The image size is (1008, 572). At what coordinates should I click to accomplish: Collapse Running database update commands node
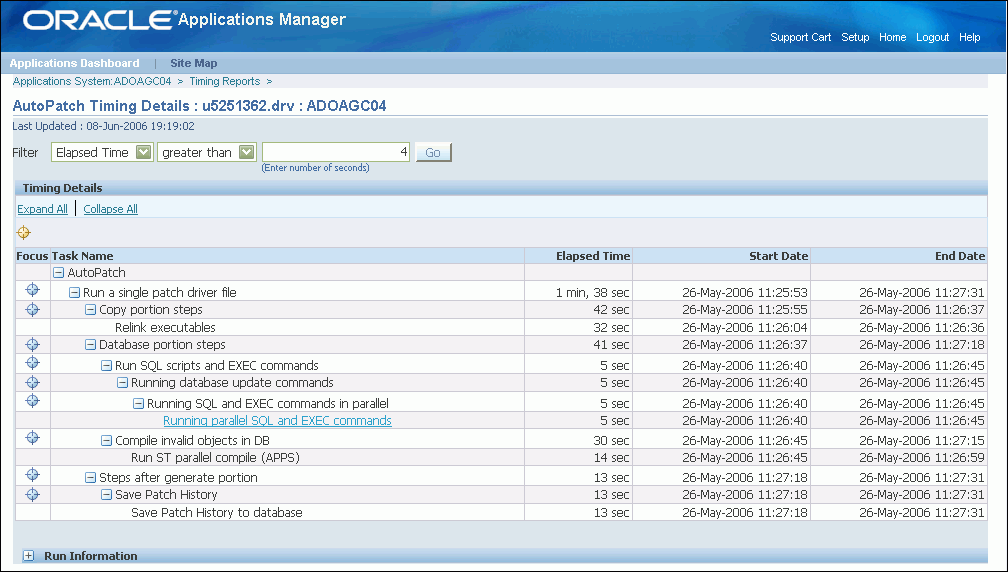point(122,383)
